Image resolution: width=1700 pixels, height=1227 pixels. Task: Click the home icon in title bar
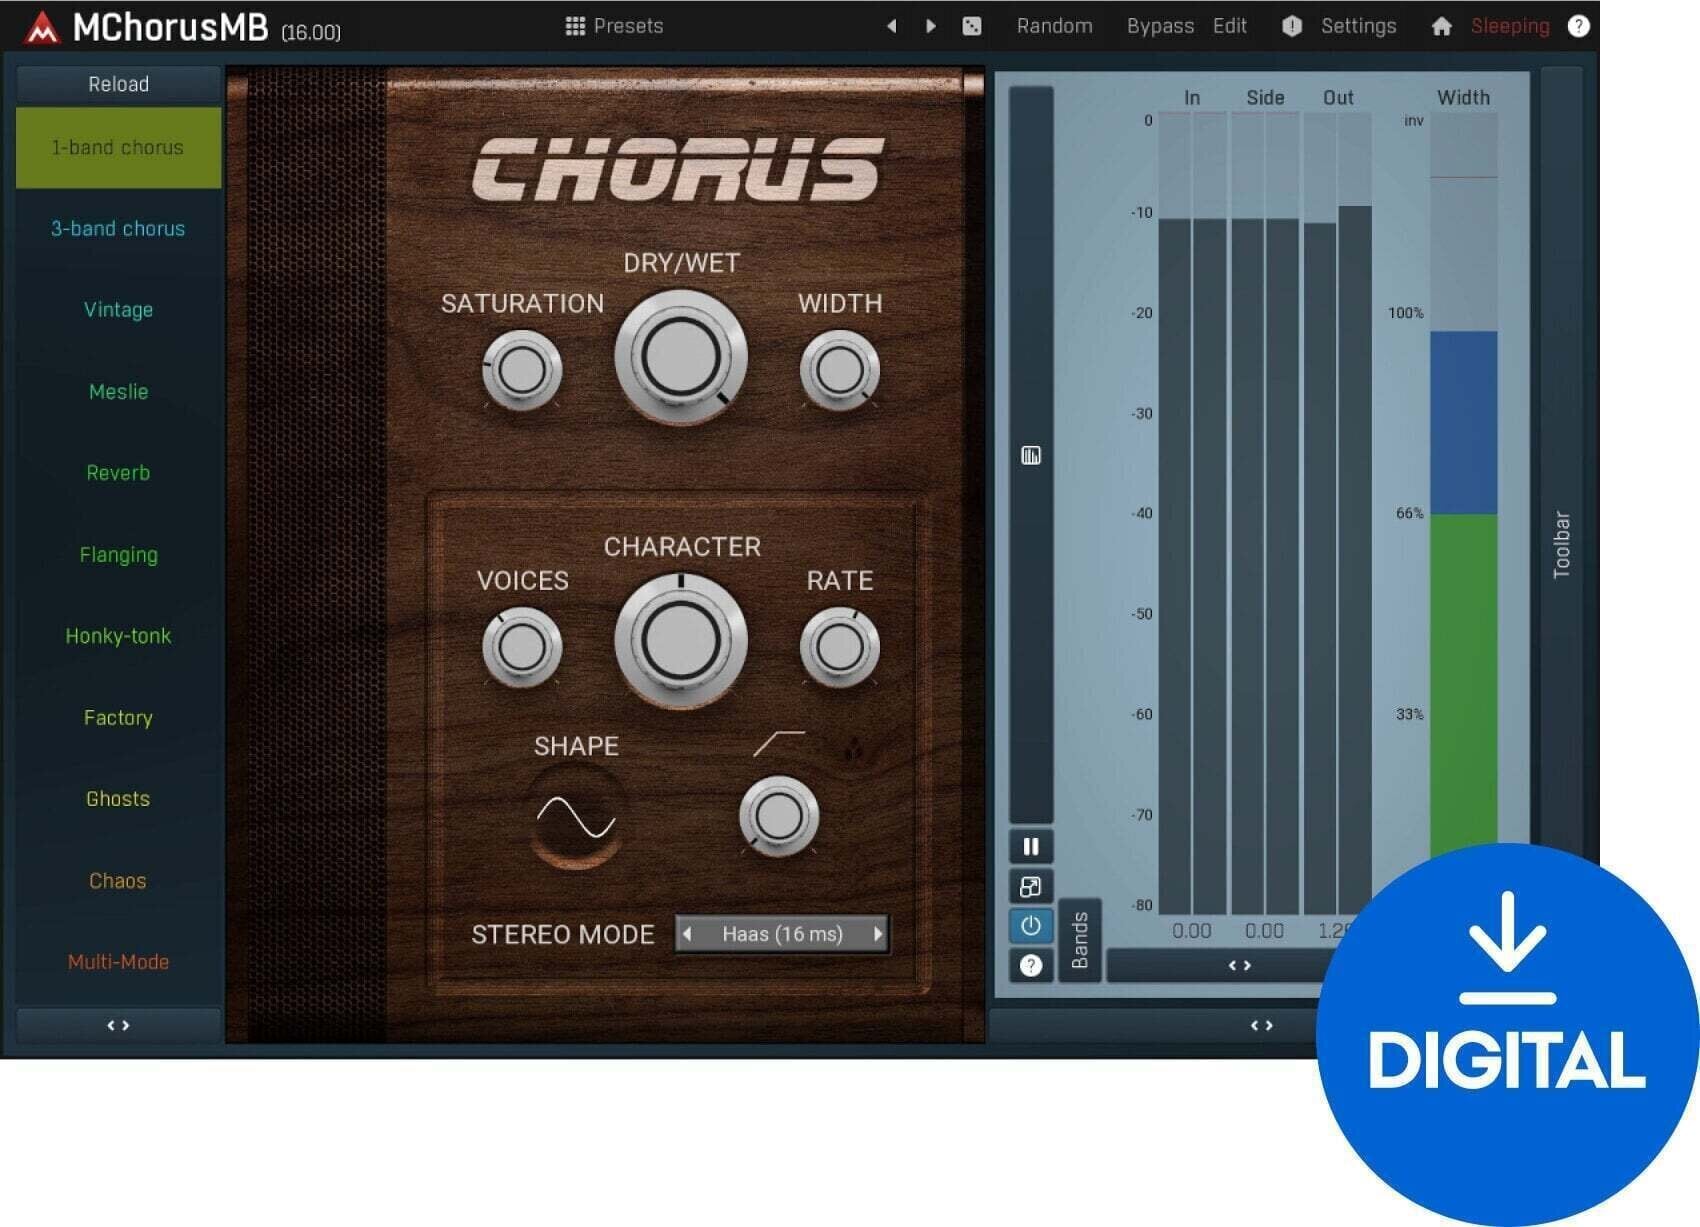pyautogui.click(x=1441, y=26)
